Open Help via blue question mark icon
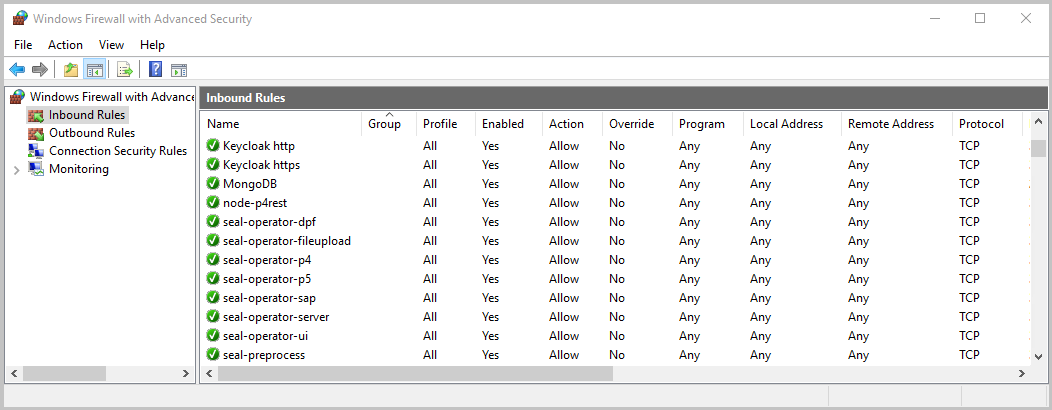 click(156, 69)
